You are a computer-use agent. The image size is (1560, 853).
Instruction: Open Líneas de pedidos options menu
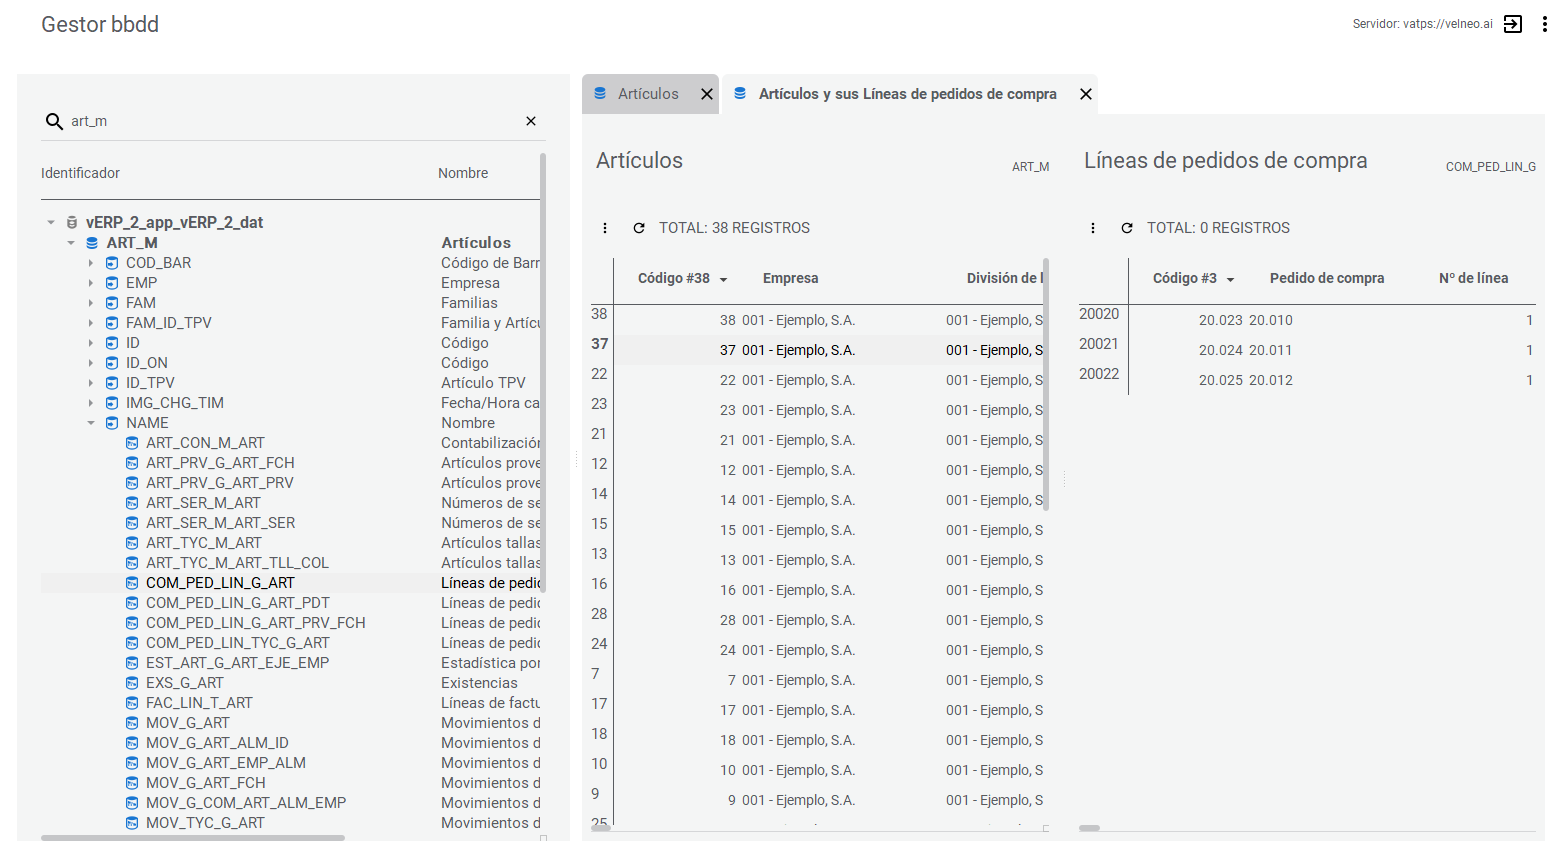[1093, 228]
